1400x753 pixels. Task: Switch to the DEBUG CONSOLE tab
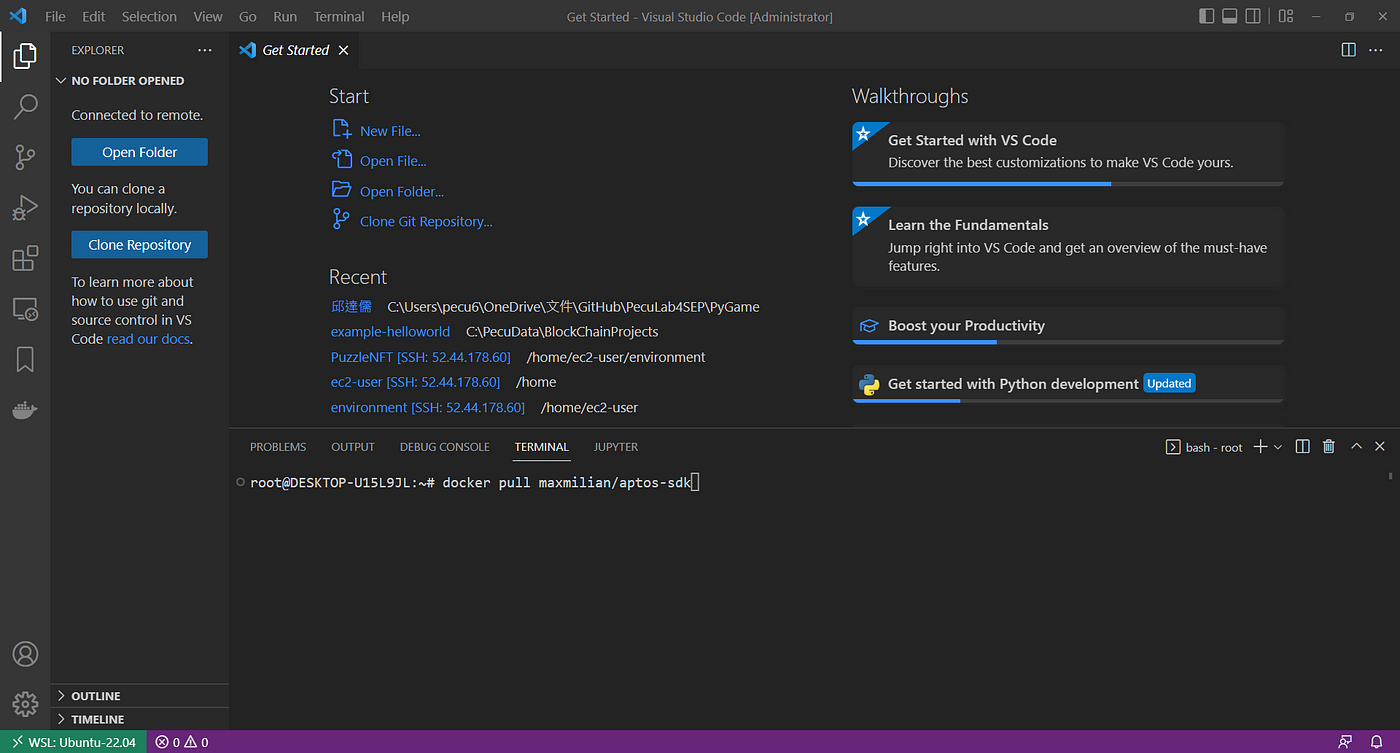[x=445, y=447]
